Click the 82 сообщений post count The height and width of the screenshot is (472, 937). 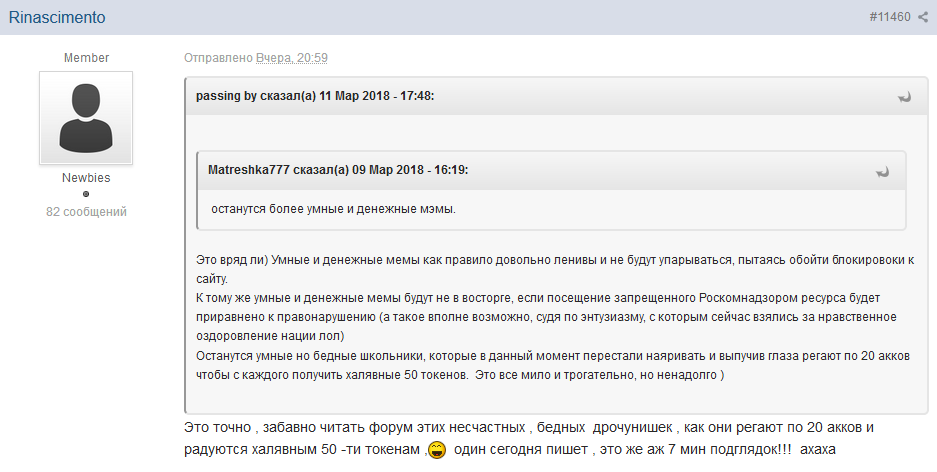pos(86,212)
